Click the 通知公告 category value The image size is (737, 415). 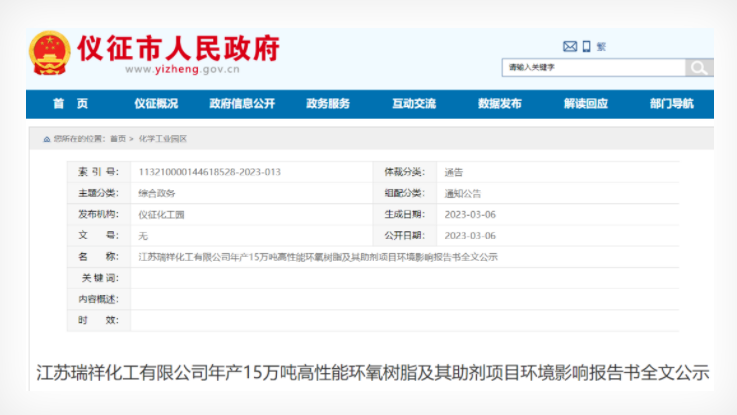coord(463,193)
